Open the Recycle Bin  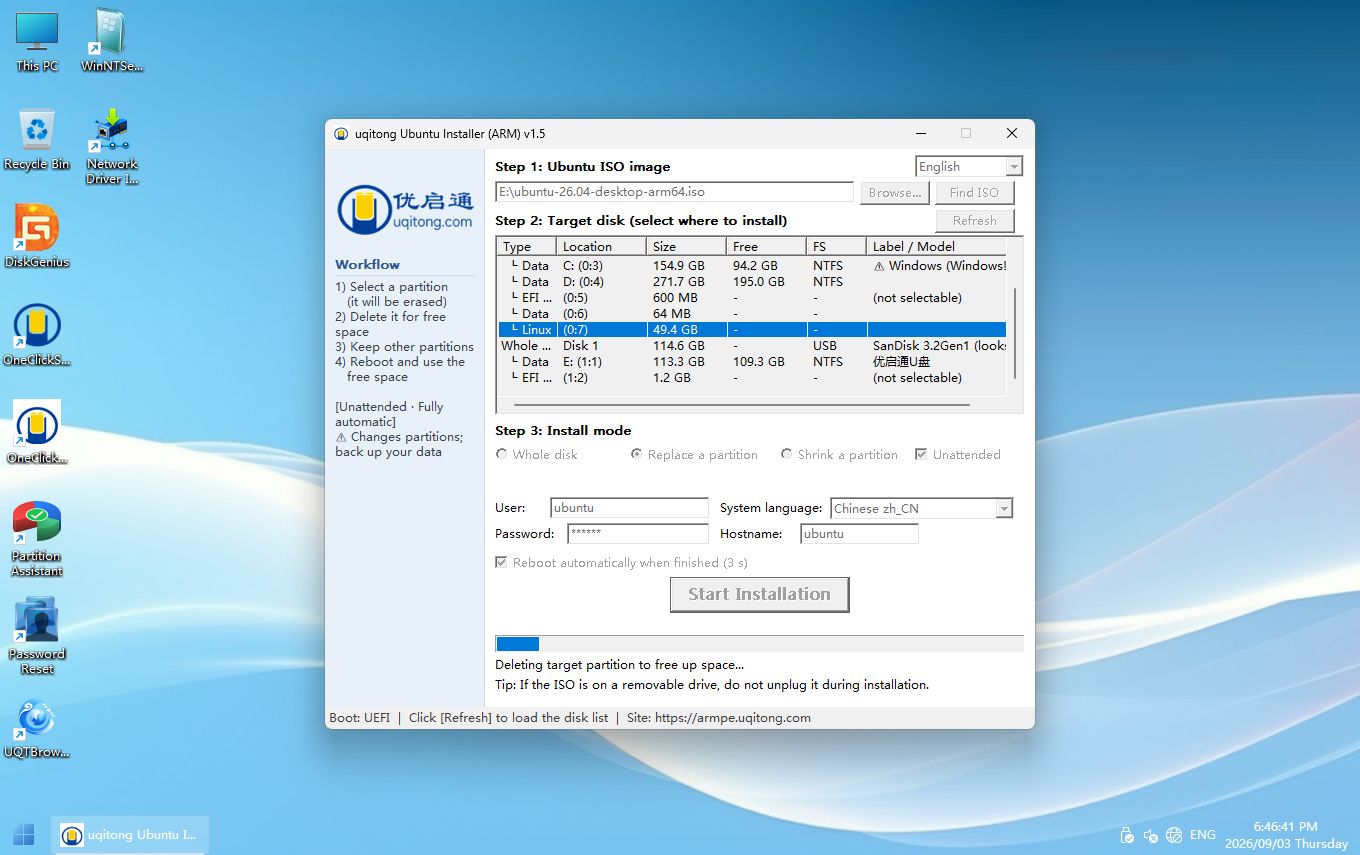(x=37, y=140)
